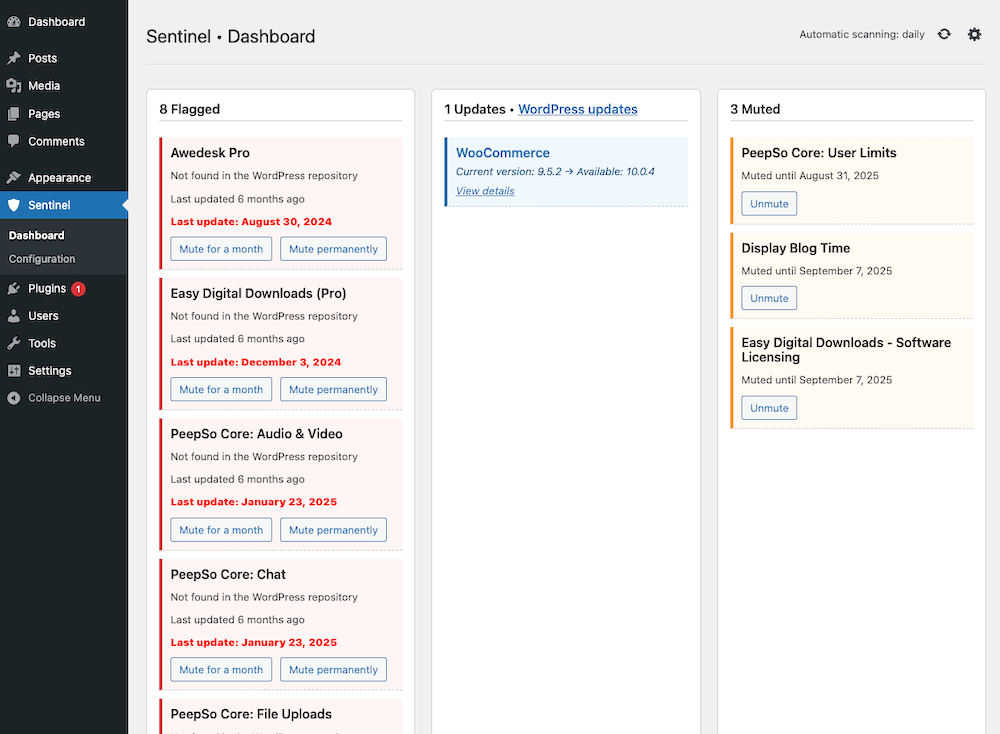The height and width of the screenshot is (734, 1000).
Task: Click 'Last update: August 30, 2024' text
Action: coord(251,222)
